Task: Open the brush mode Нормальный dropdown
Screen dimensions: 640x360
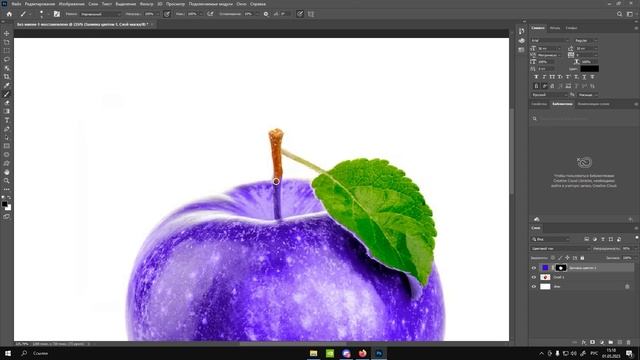Action: coord(100,14)
